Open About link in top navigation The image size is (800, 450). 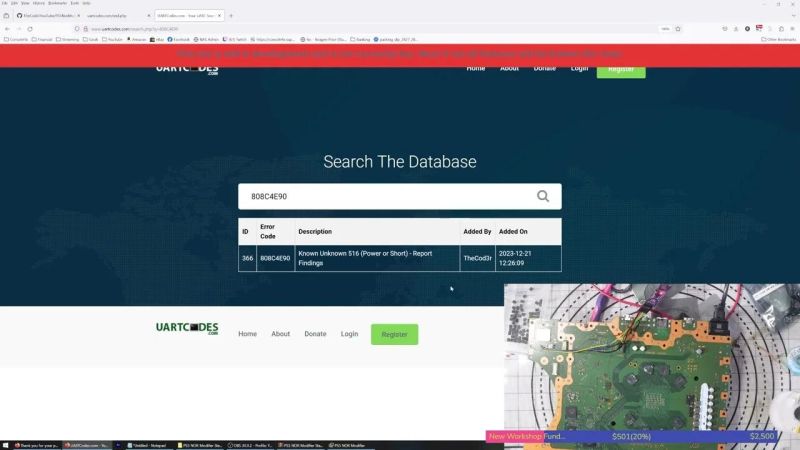[509, 68]
